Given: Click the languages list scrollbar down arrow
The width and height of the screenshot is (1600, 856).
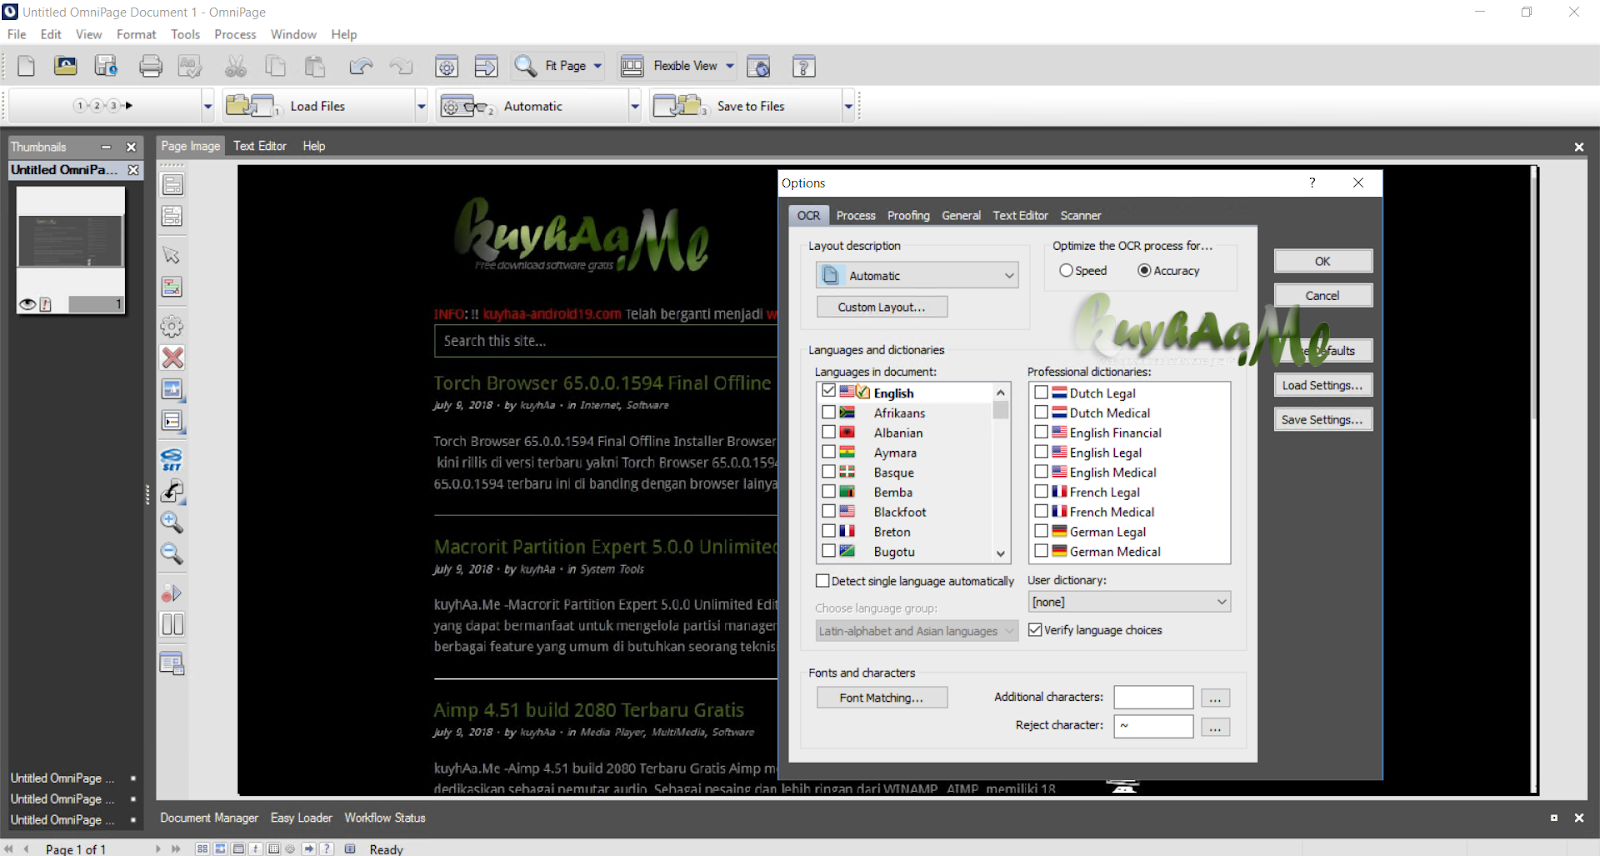Looking at the screenshot, I should pos(1000,553).
